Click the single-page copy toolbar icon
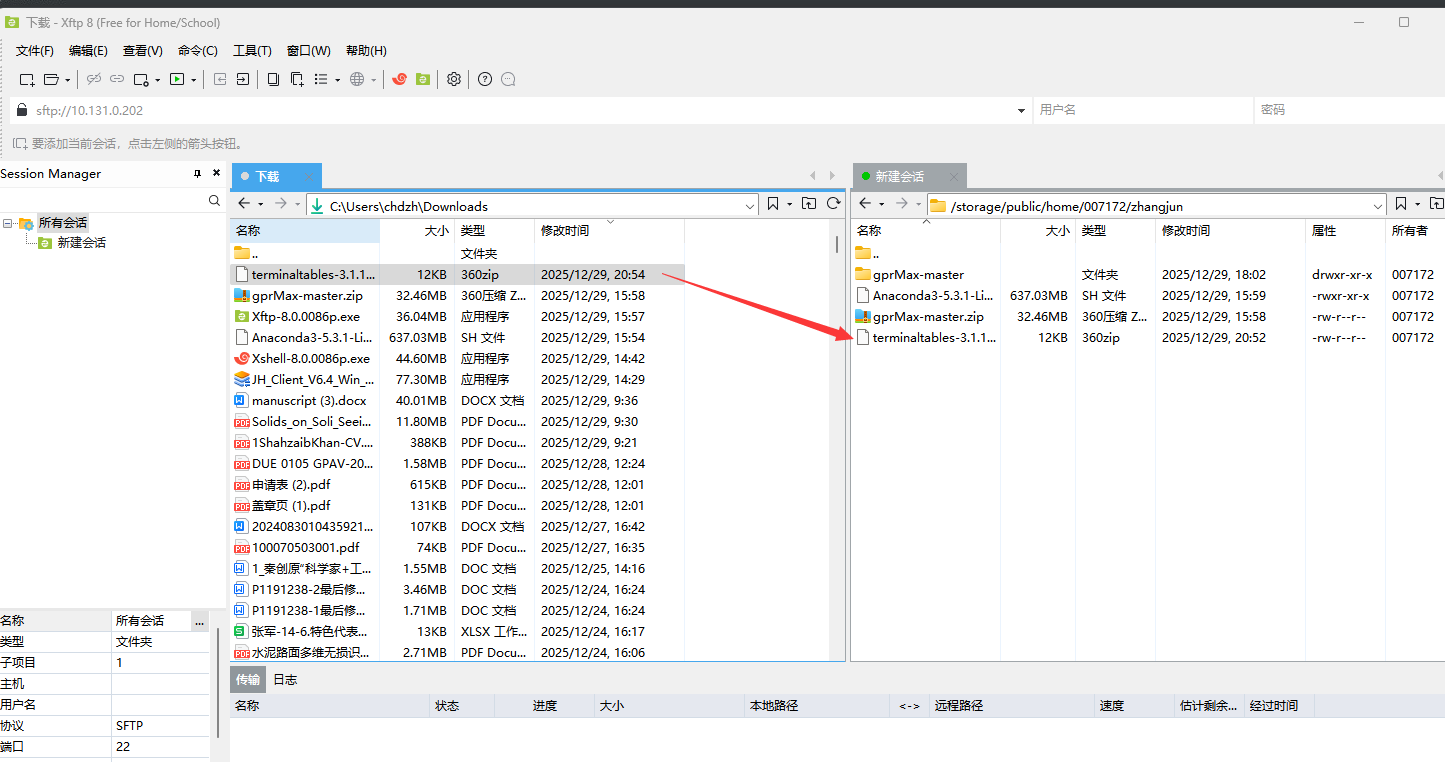This screenshot has width=1445, height=762. tap(273, 79)
